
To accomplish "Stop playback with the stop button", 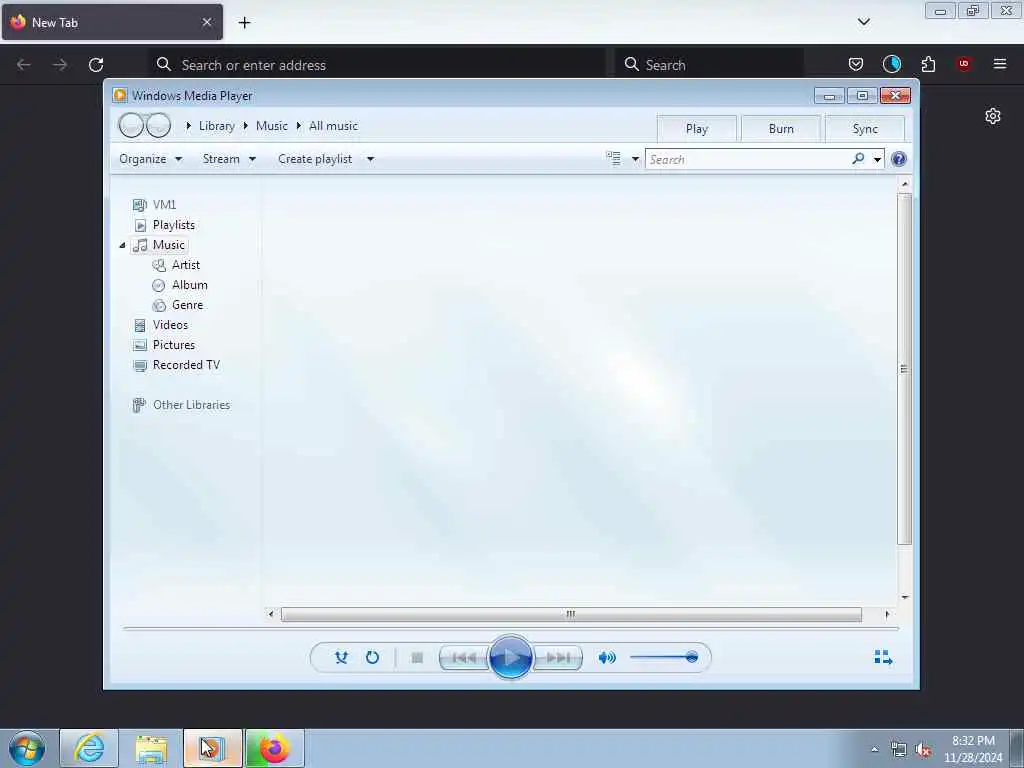I will coord(417,658).
